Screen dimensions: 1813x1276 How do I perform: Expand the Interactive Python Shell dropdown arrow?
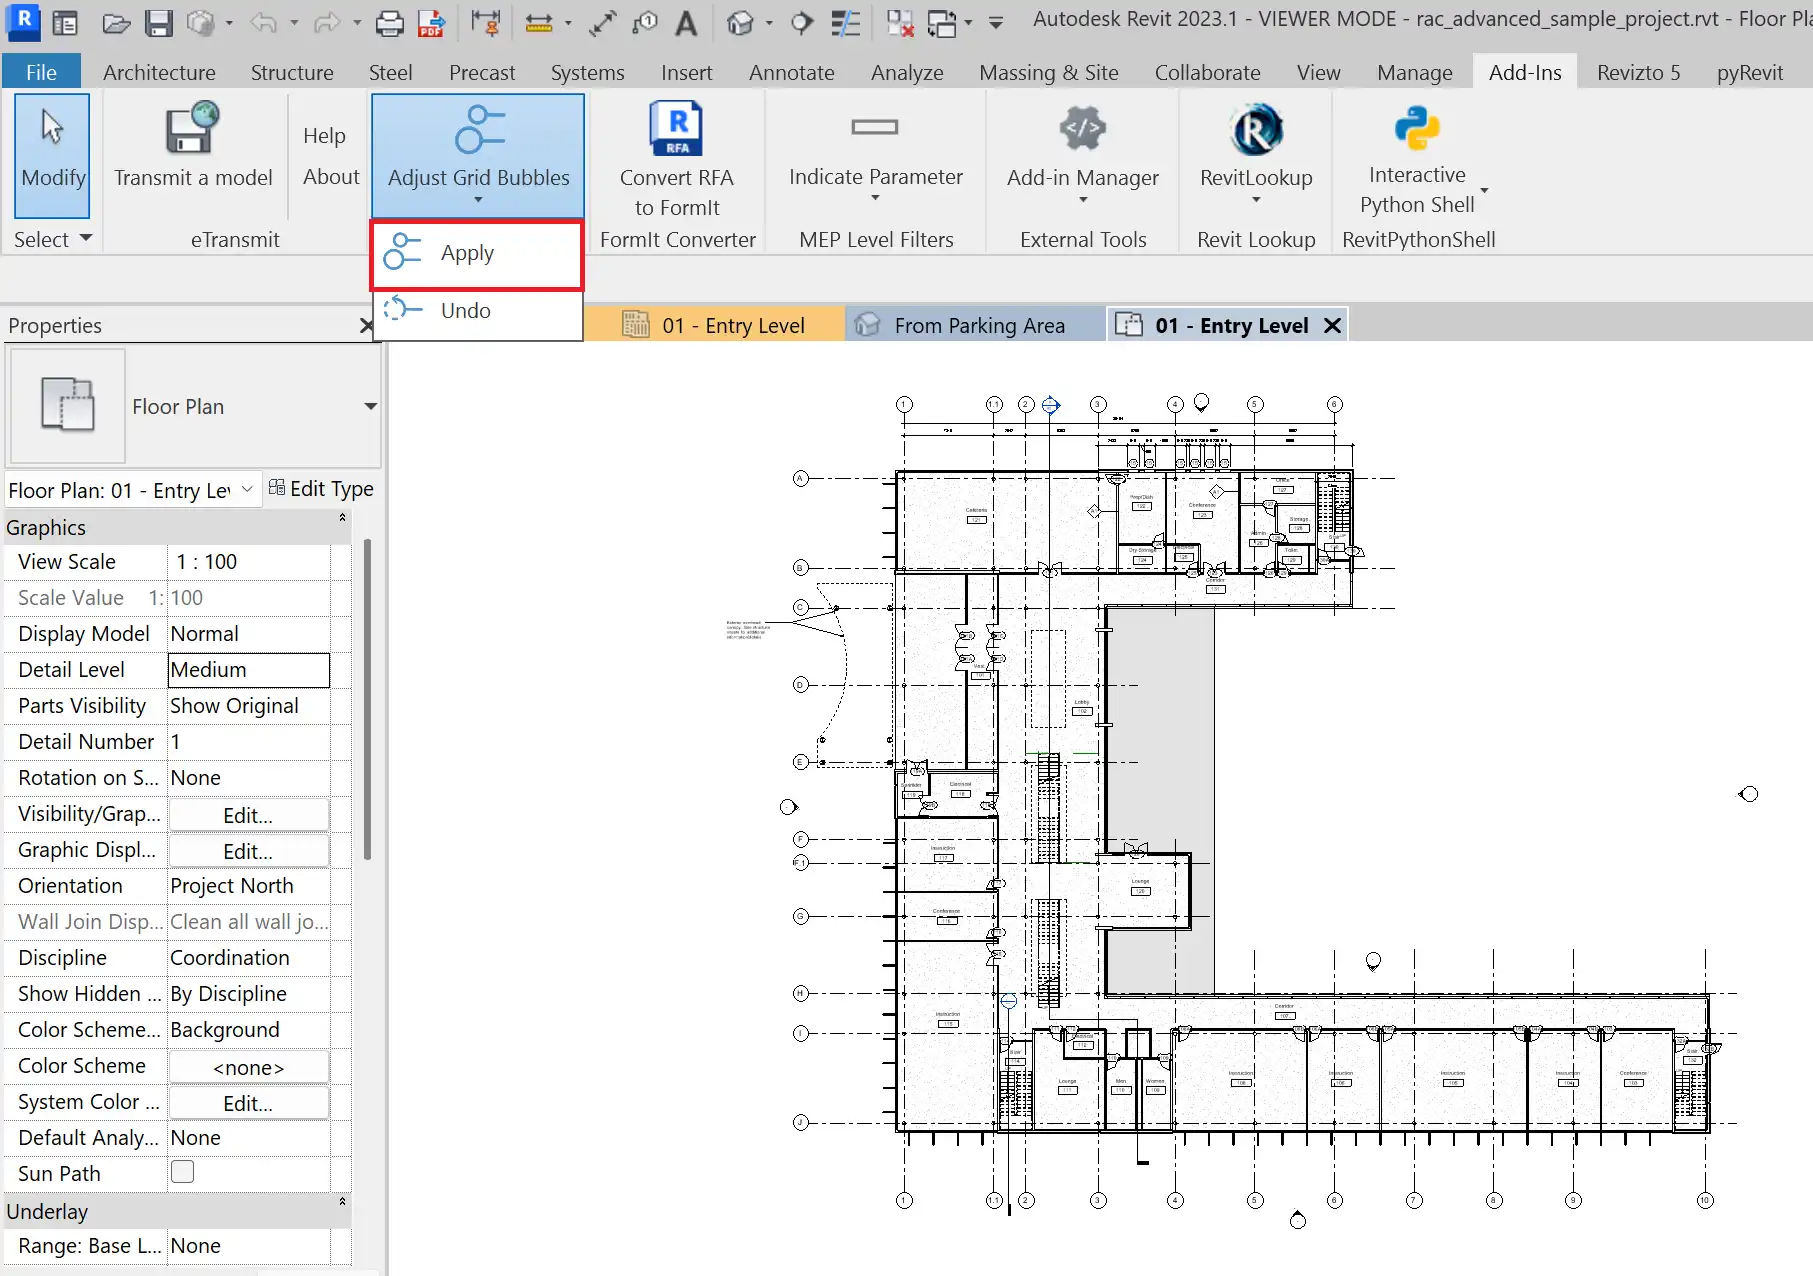coord(1484,190)
